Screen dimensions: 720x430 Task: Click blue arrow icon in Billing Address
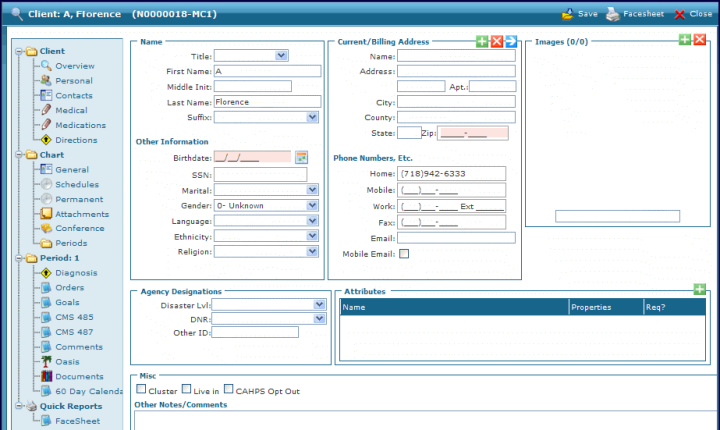510,41
